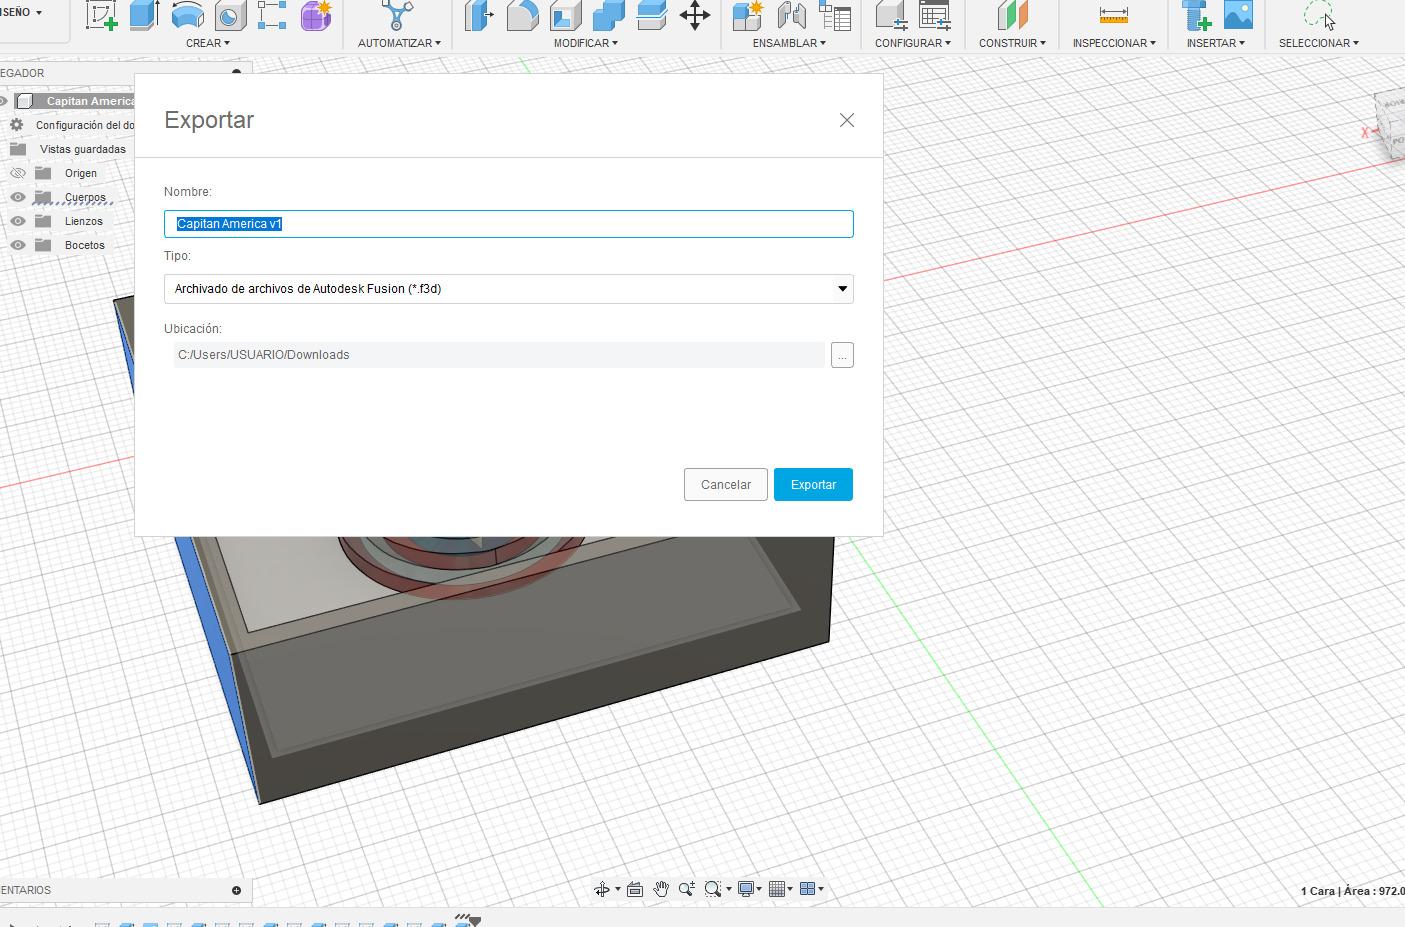Expand the Comentarios panel
The image size is (1405, 927).
pyautogui.click(x=236, y=890)
